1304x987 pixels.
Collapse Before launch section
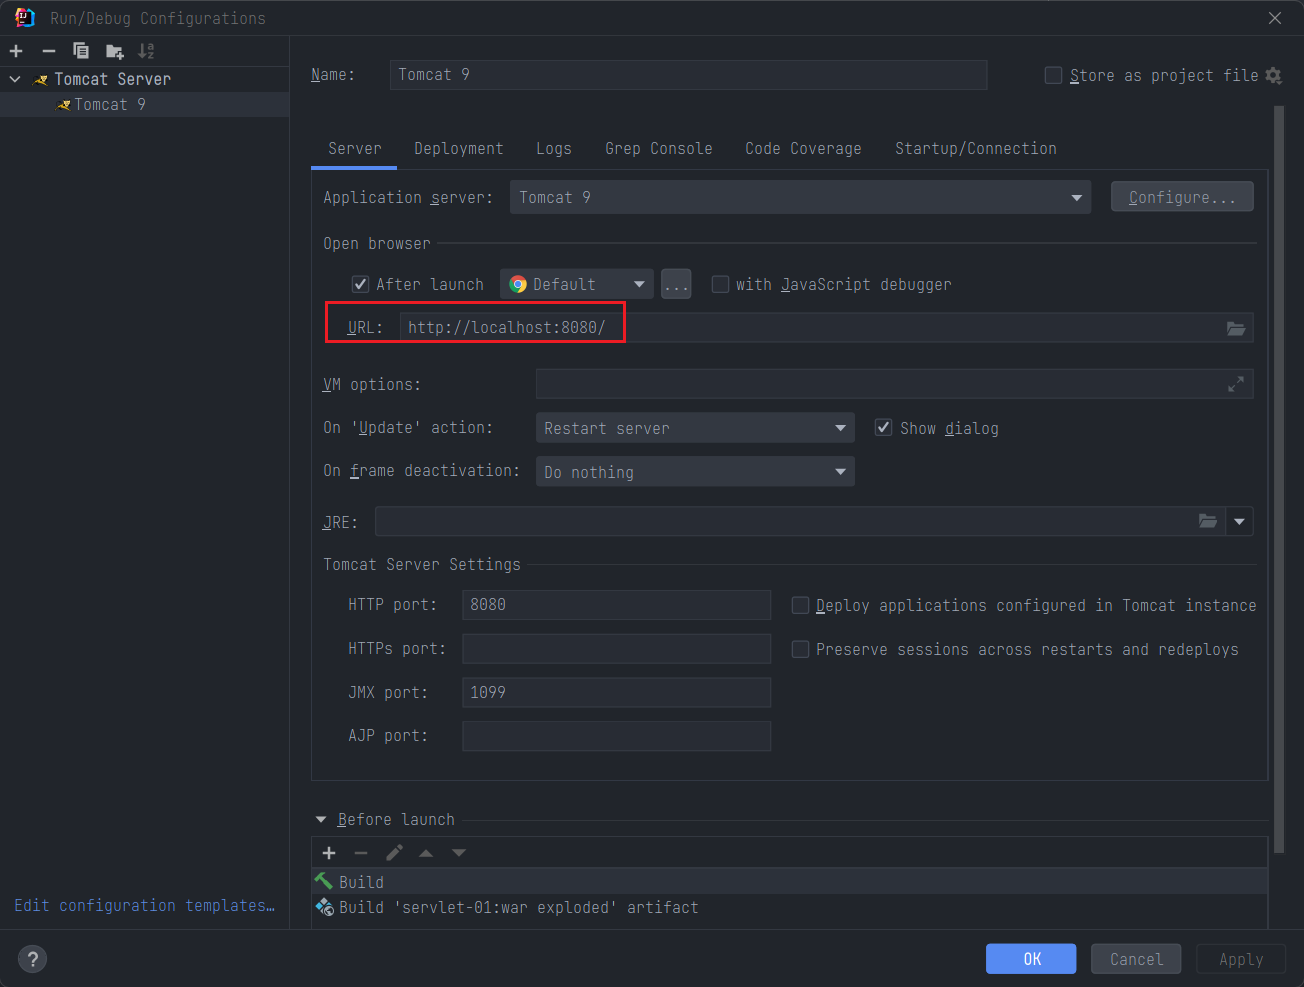tap(321, 820)
